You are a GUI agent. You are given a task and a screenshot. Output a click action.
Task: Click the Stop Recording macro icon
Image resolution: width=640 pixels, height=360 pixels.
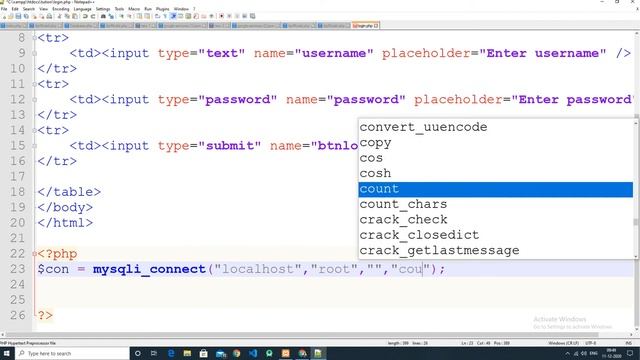click(x=229, y=16)
